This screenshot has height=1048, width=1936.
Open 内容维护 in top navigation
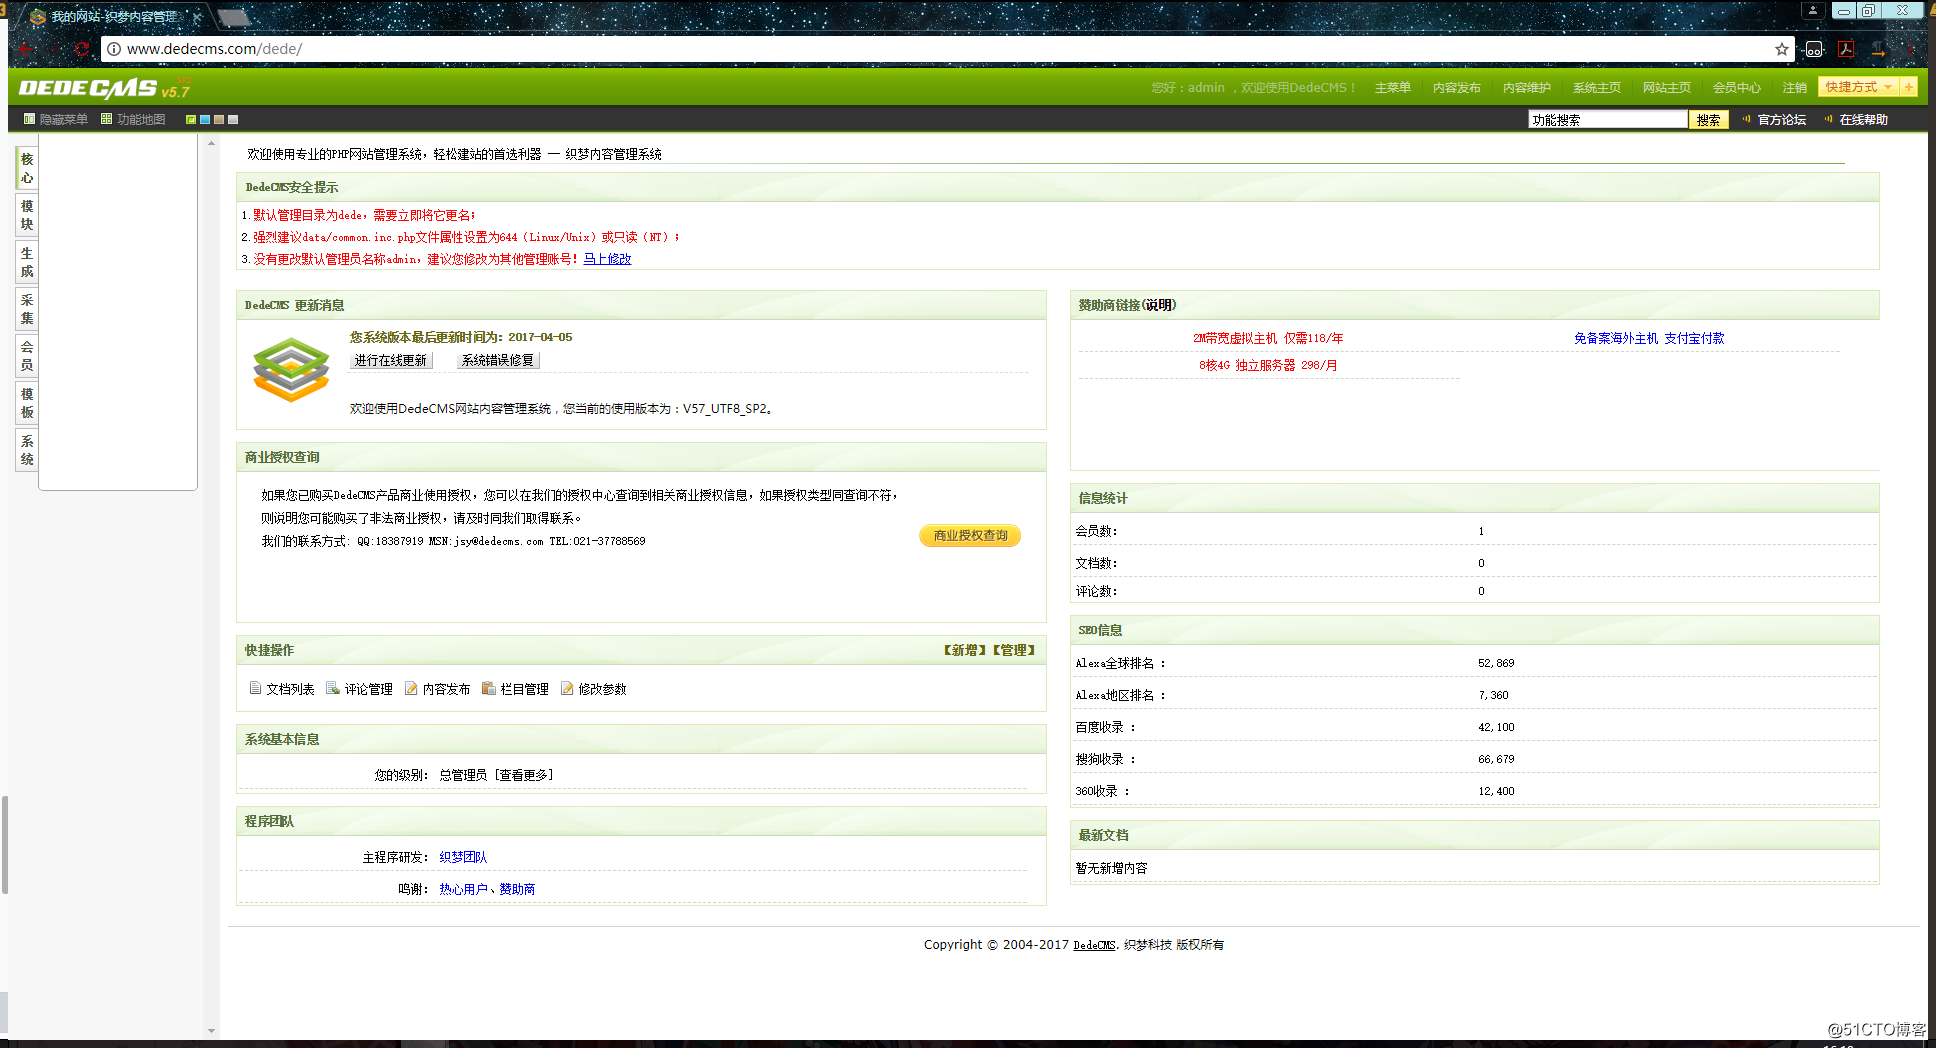1526,88
